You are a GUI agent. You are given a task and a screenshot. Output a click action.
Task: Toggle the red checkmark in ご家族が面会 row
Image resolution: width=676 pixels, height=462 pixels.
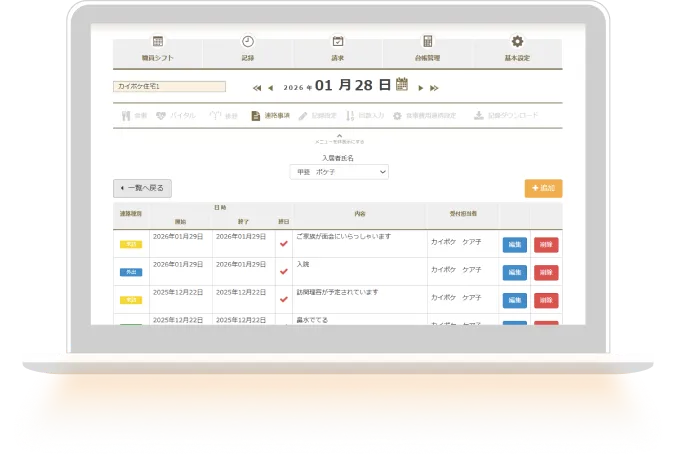(x=284, y=244)
